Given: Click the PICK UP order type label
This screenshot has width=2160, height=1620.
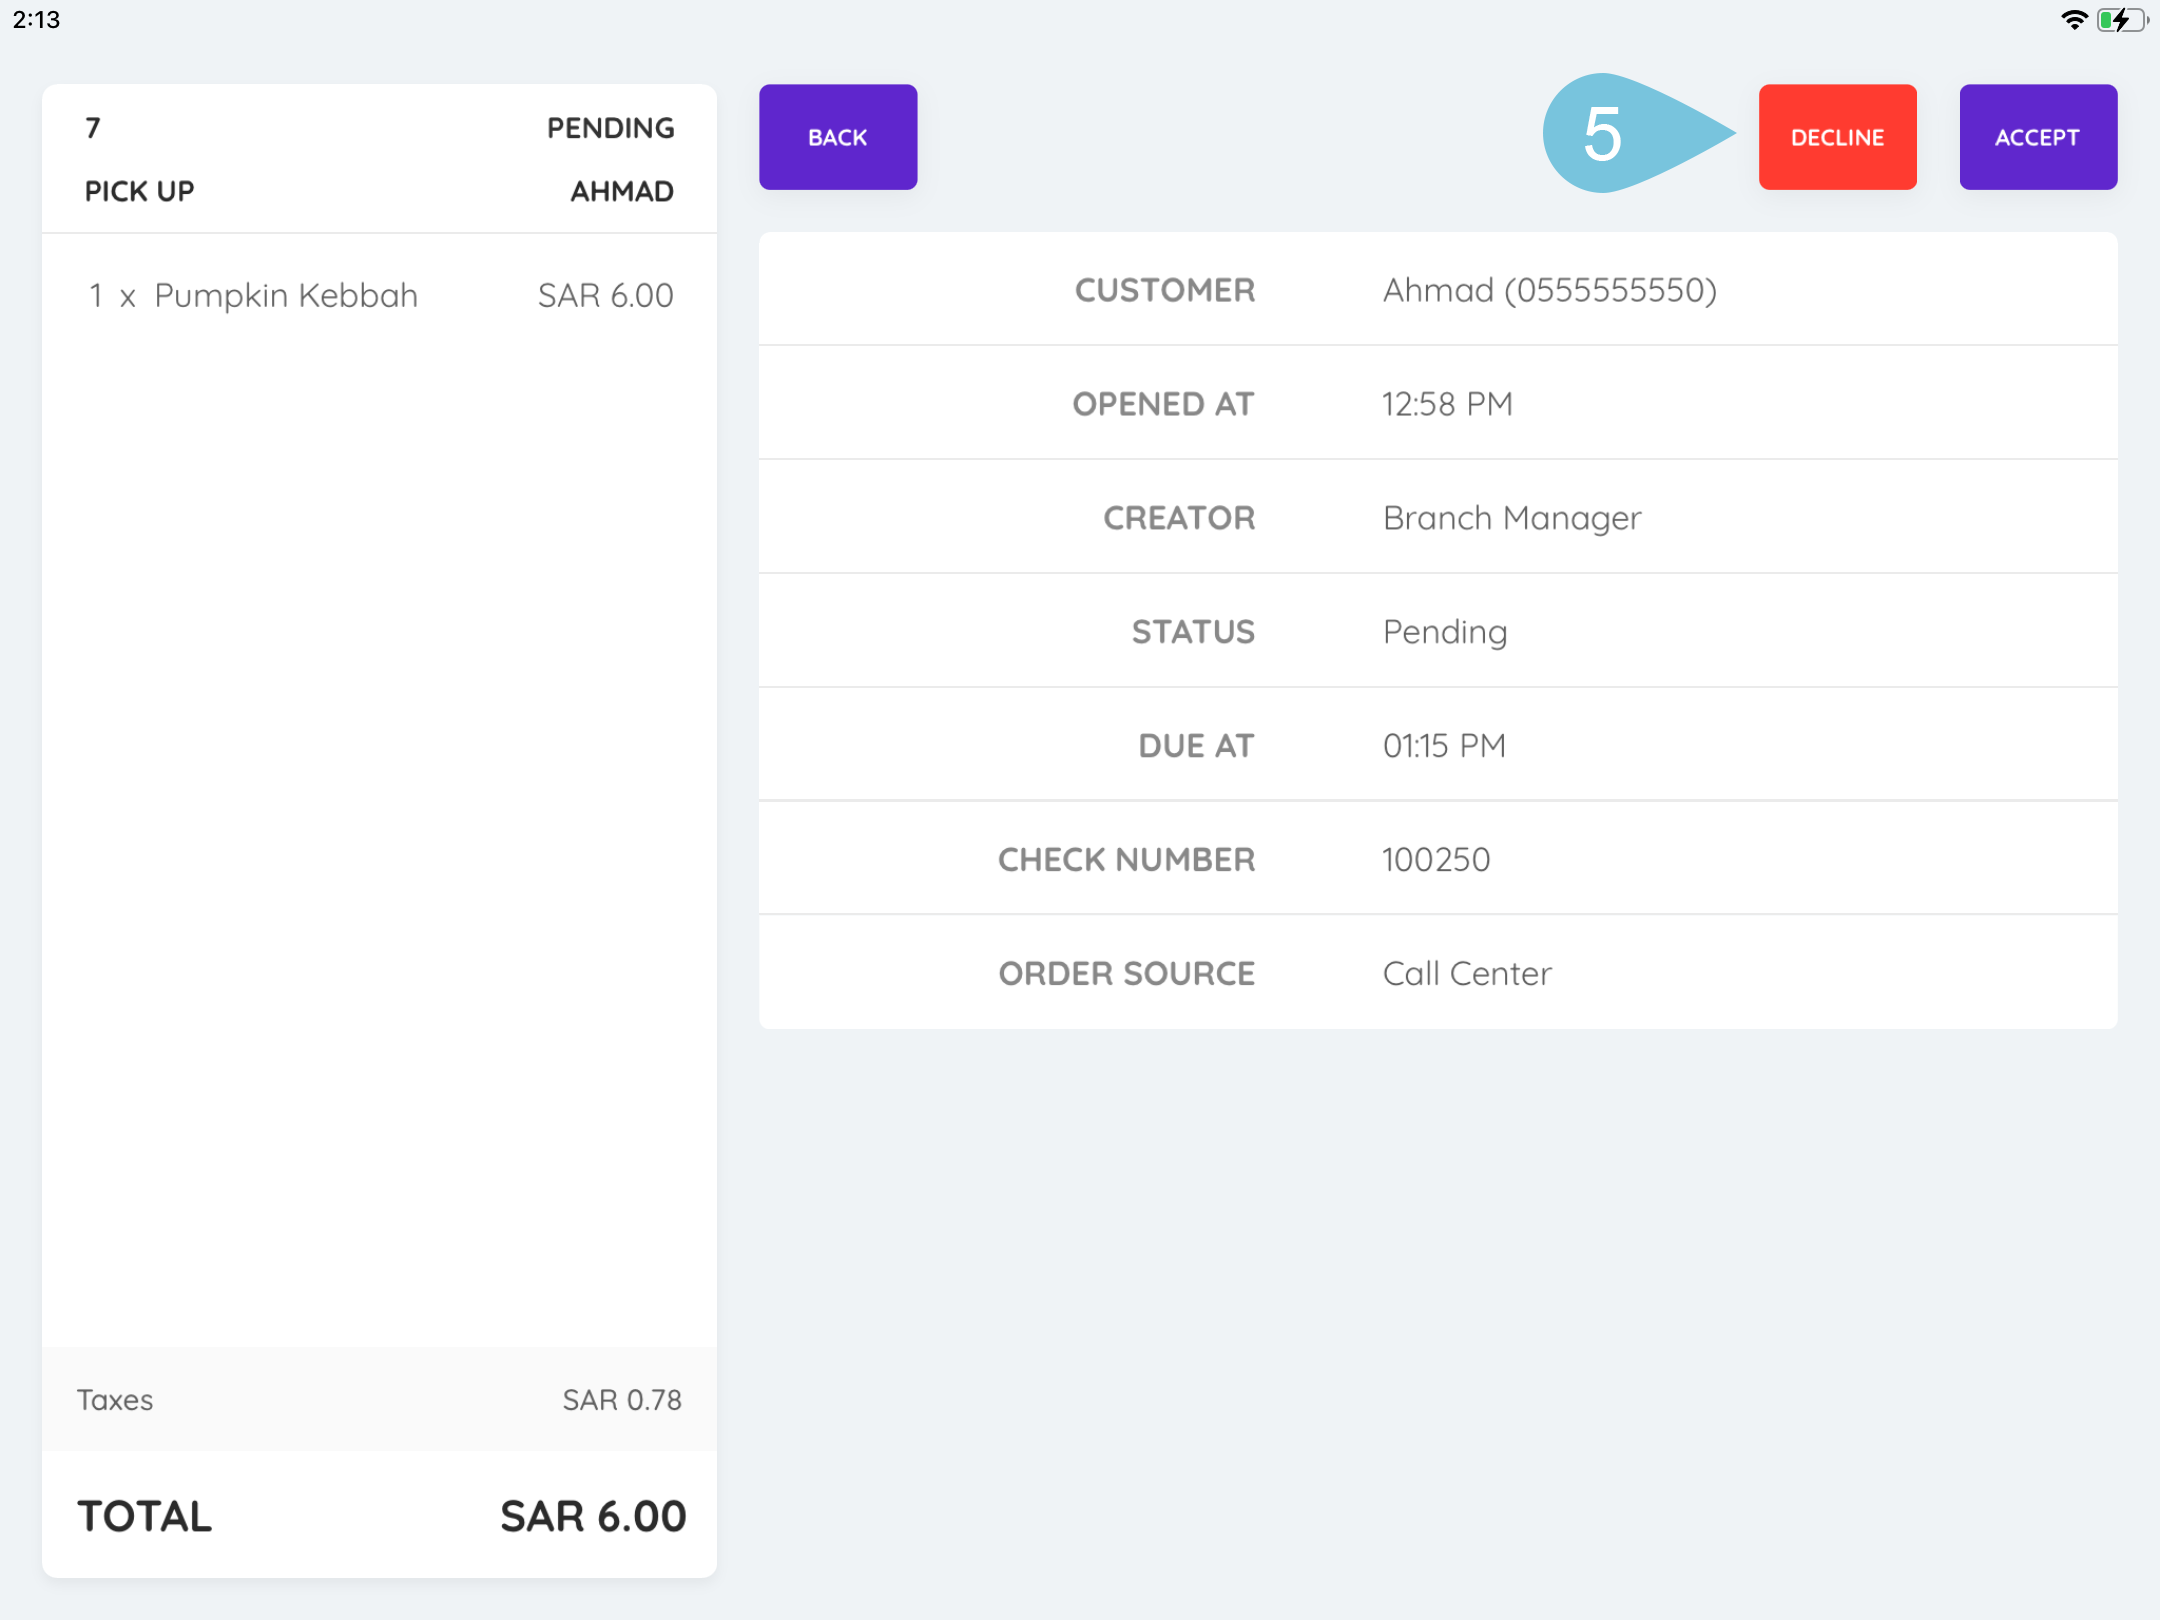Looking at the screenshot, I should tap(139, 190).
